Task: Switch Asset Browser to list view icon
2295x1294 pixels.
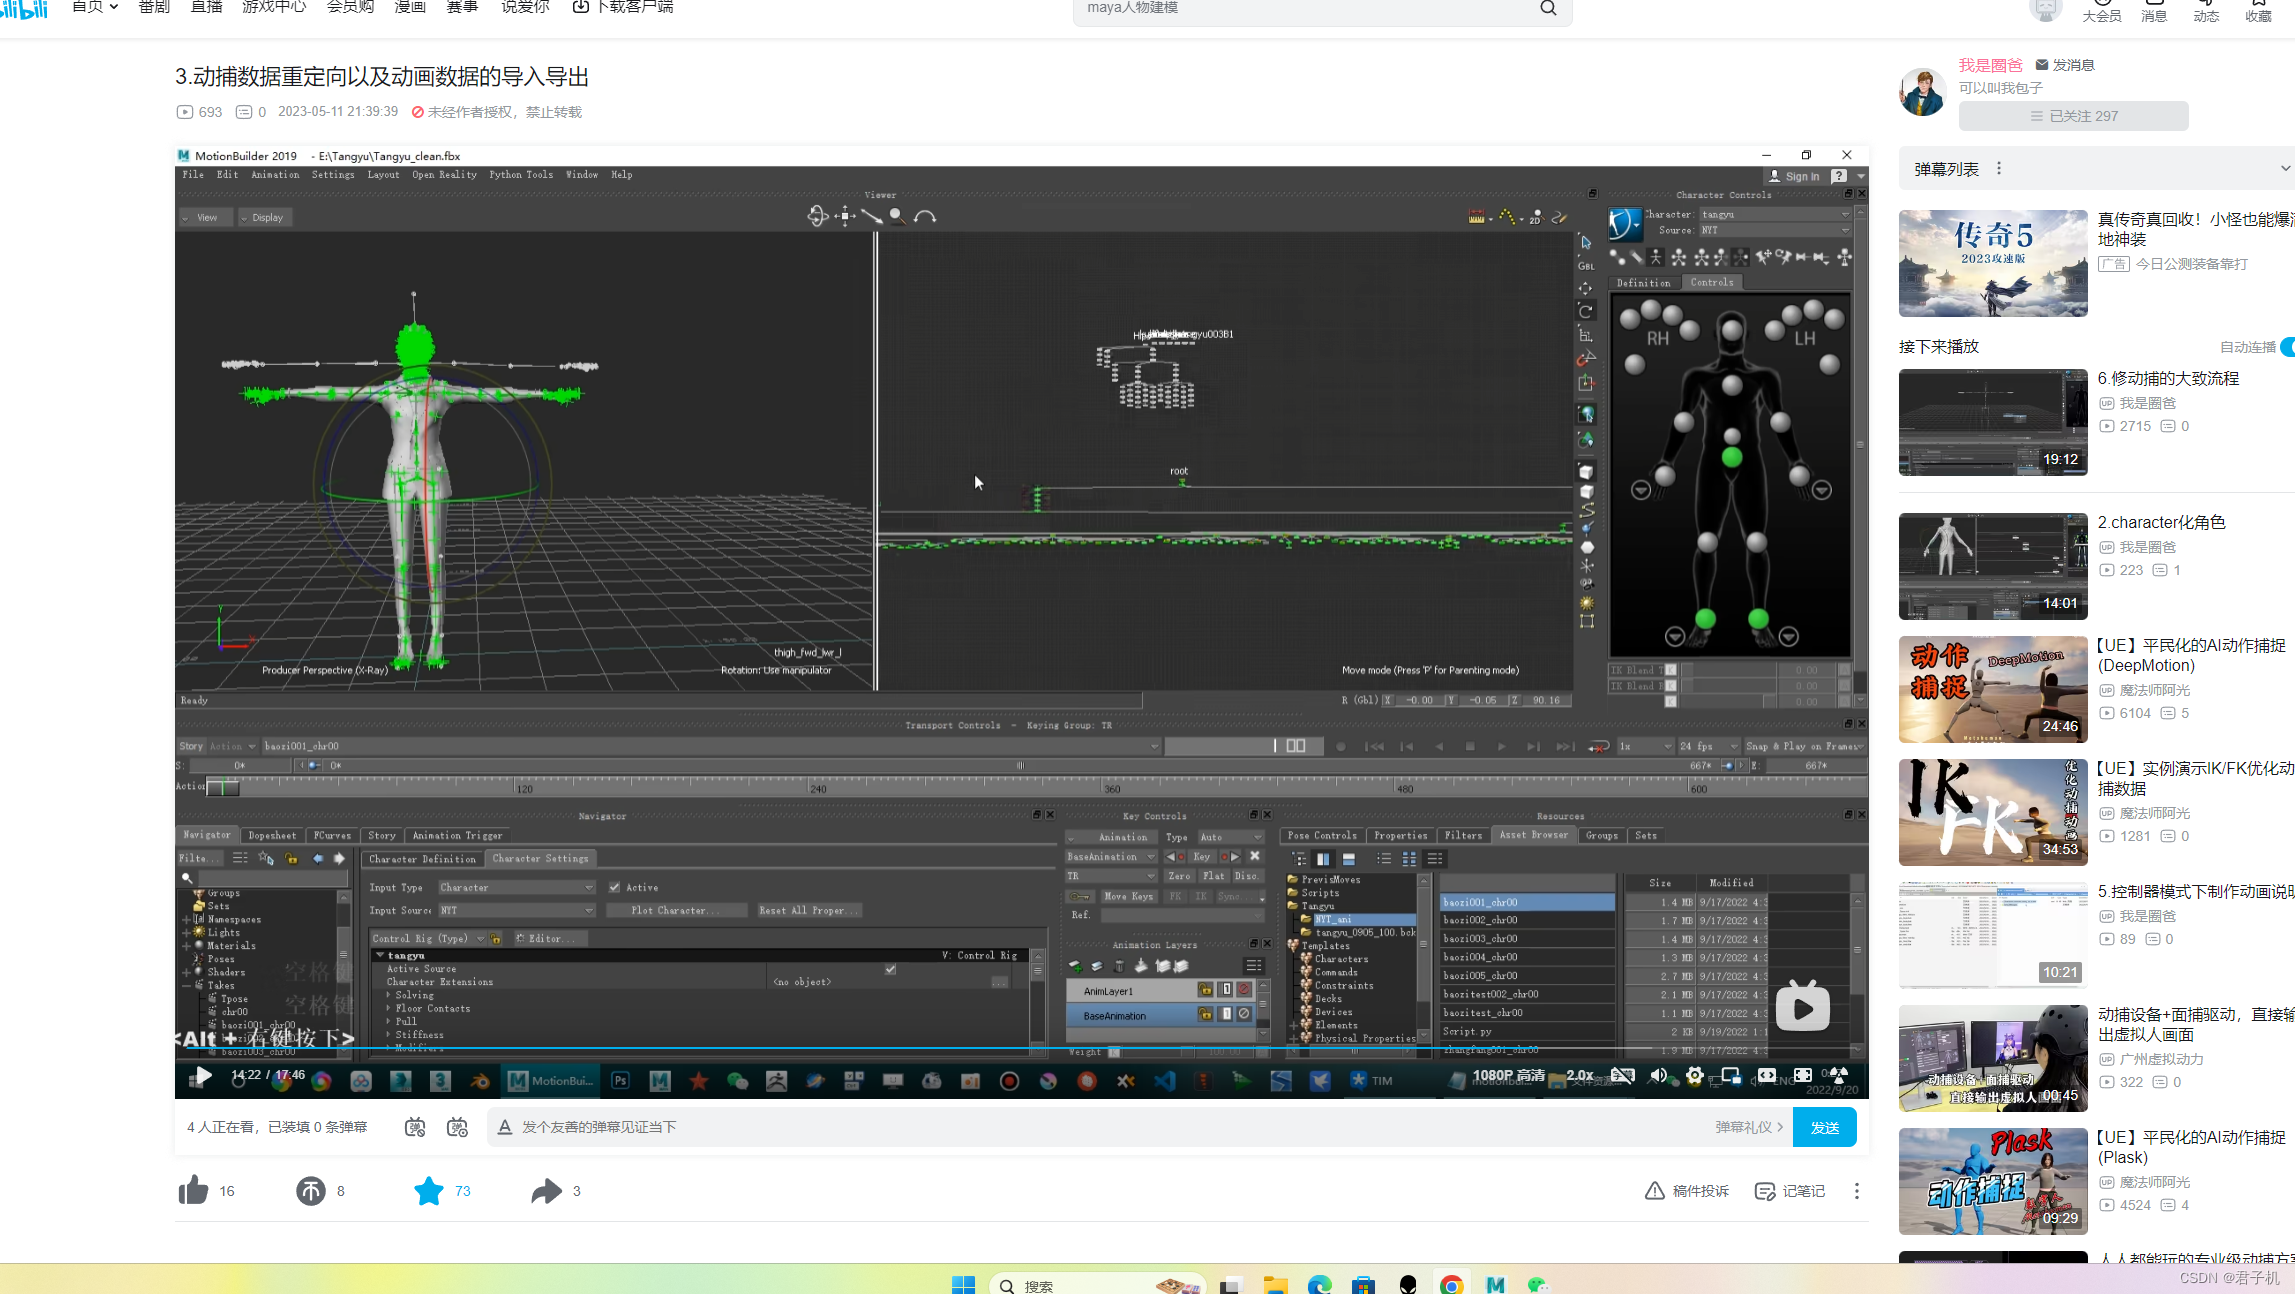Action: tap(1384, 858)
